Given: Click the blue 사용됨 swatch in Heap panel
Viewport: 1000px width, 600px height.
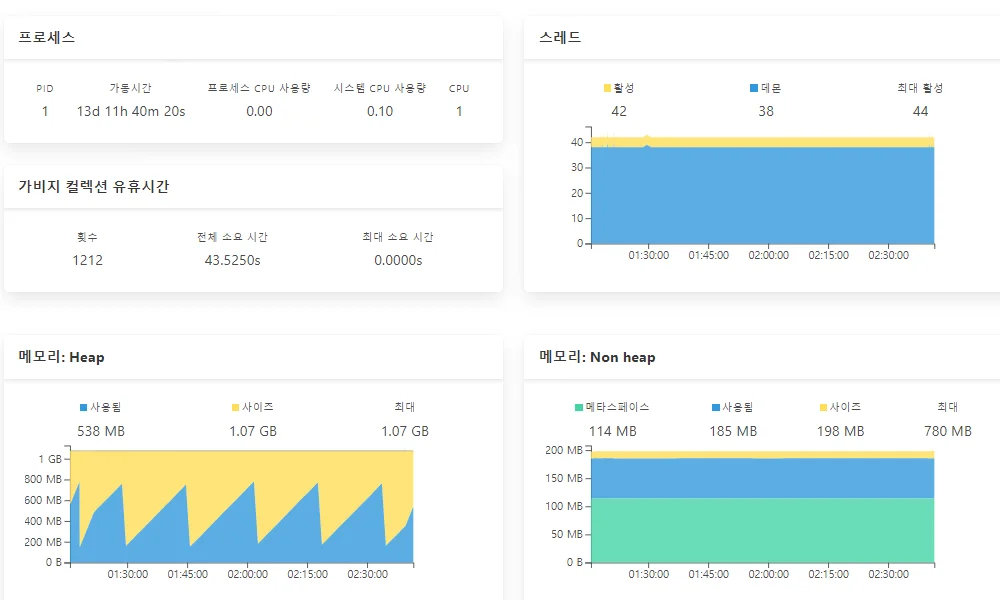Looking at the screenshot, I should (x=84, y=407).
